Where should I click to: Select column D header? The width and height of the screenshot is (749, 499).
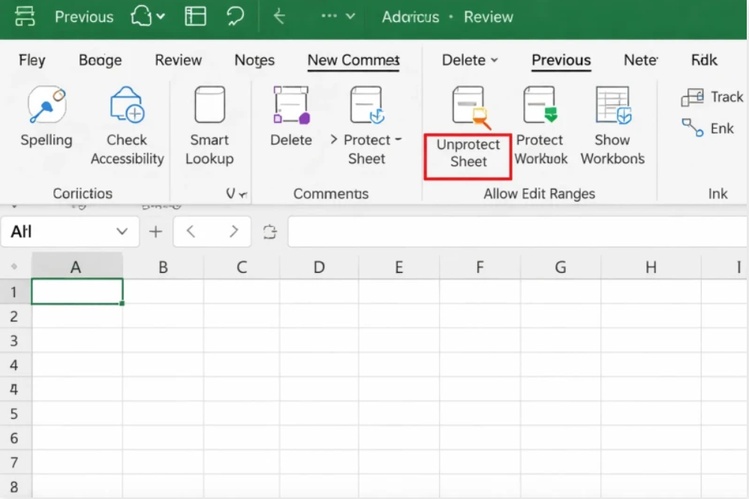tap(319, 267)
